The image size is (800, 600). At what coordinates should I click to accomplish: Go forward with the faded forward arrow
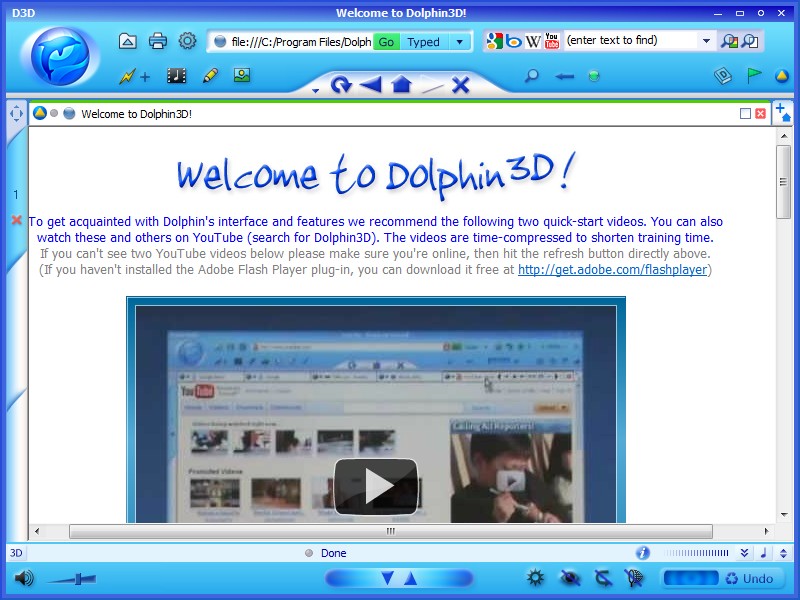pyautogui.click(x=432, y=86)
